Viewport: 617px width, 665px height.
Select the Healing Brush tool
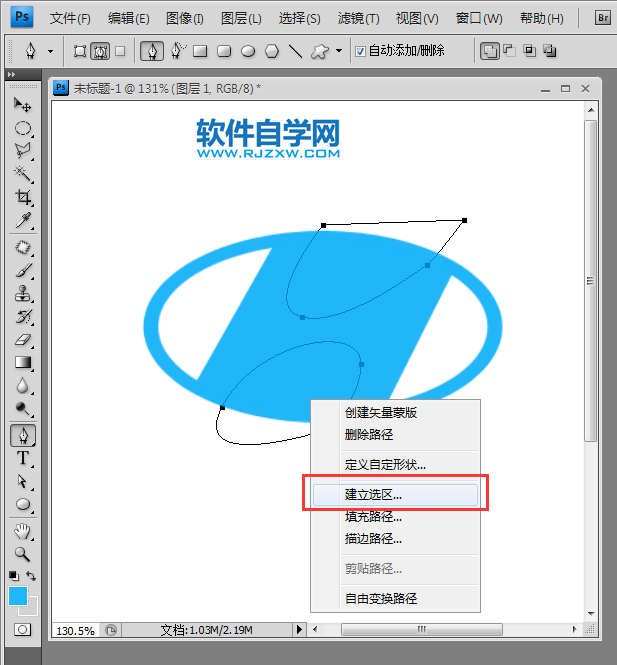click(22, 248)
